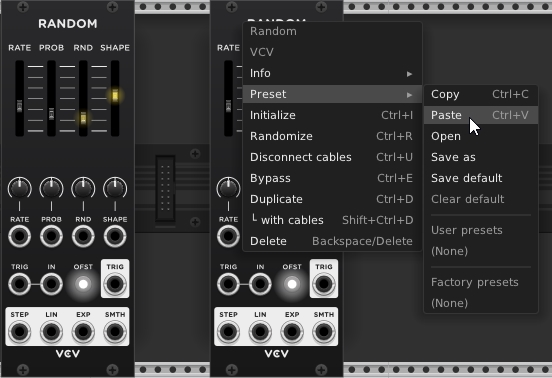Click LIN output jack on left Random module
Screen dimensions: 552x378
[x=51, y=332]
